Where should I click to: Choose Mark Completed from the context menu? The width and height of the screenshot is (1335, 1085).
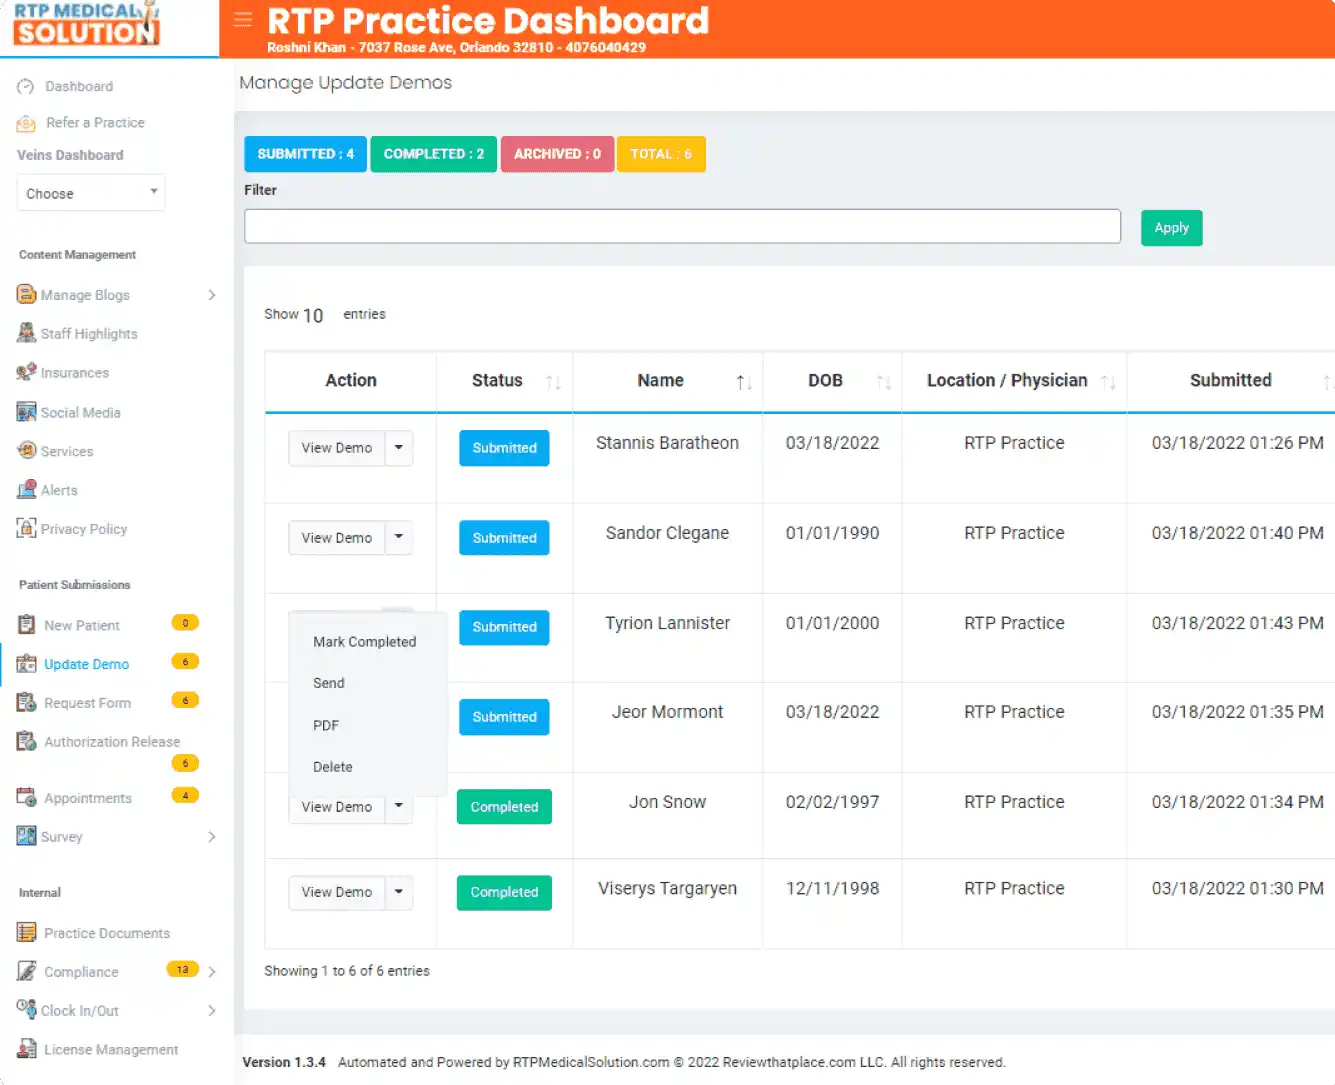[364, 641]
